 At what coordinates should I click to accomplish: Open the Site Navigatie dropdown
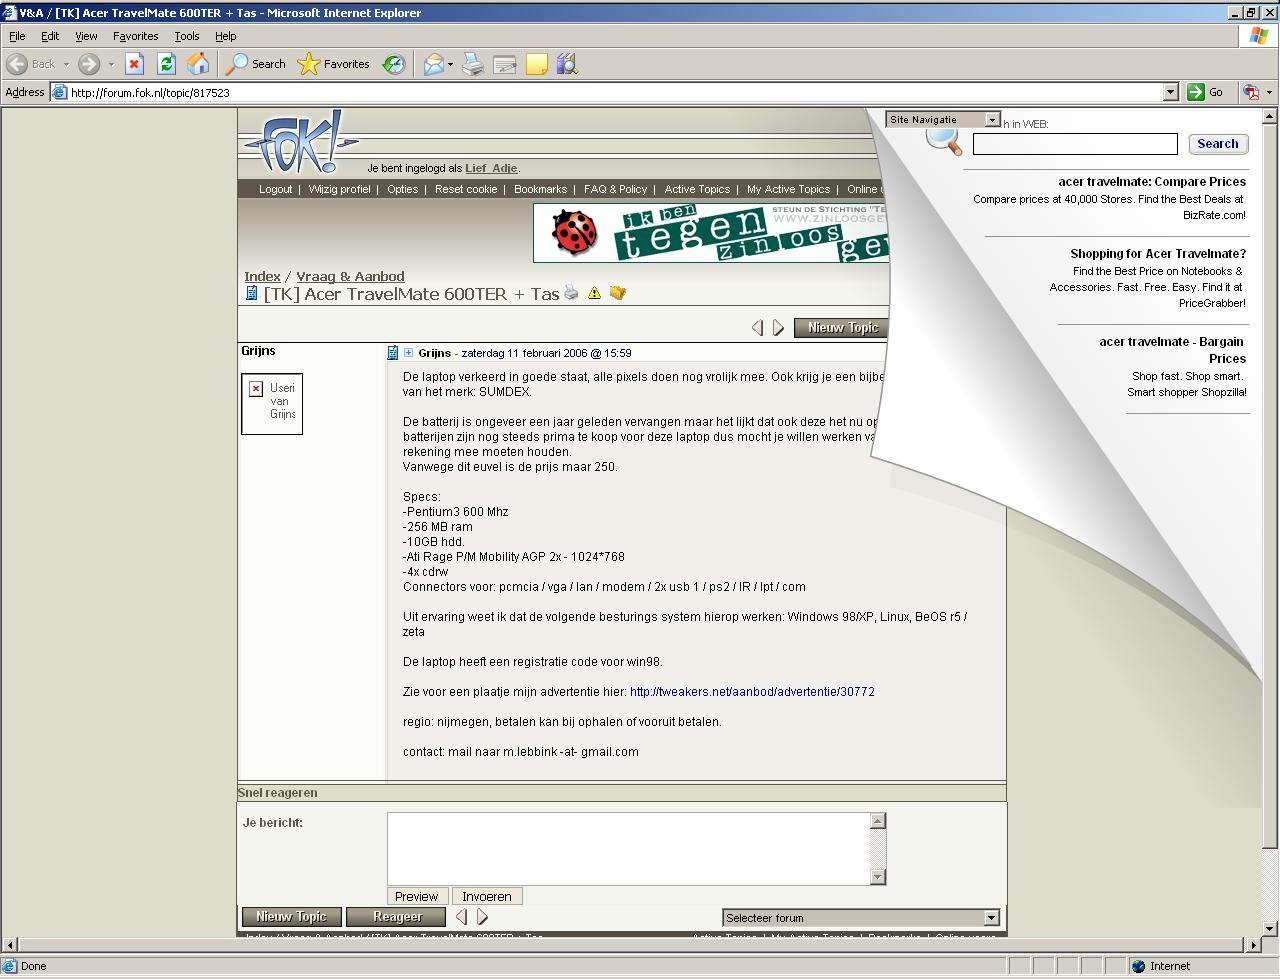pyautogui.click(x=943, y=119)
